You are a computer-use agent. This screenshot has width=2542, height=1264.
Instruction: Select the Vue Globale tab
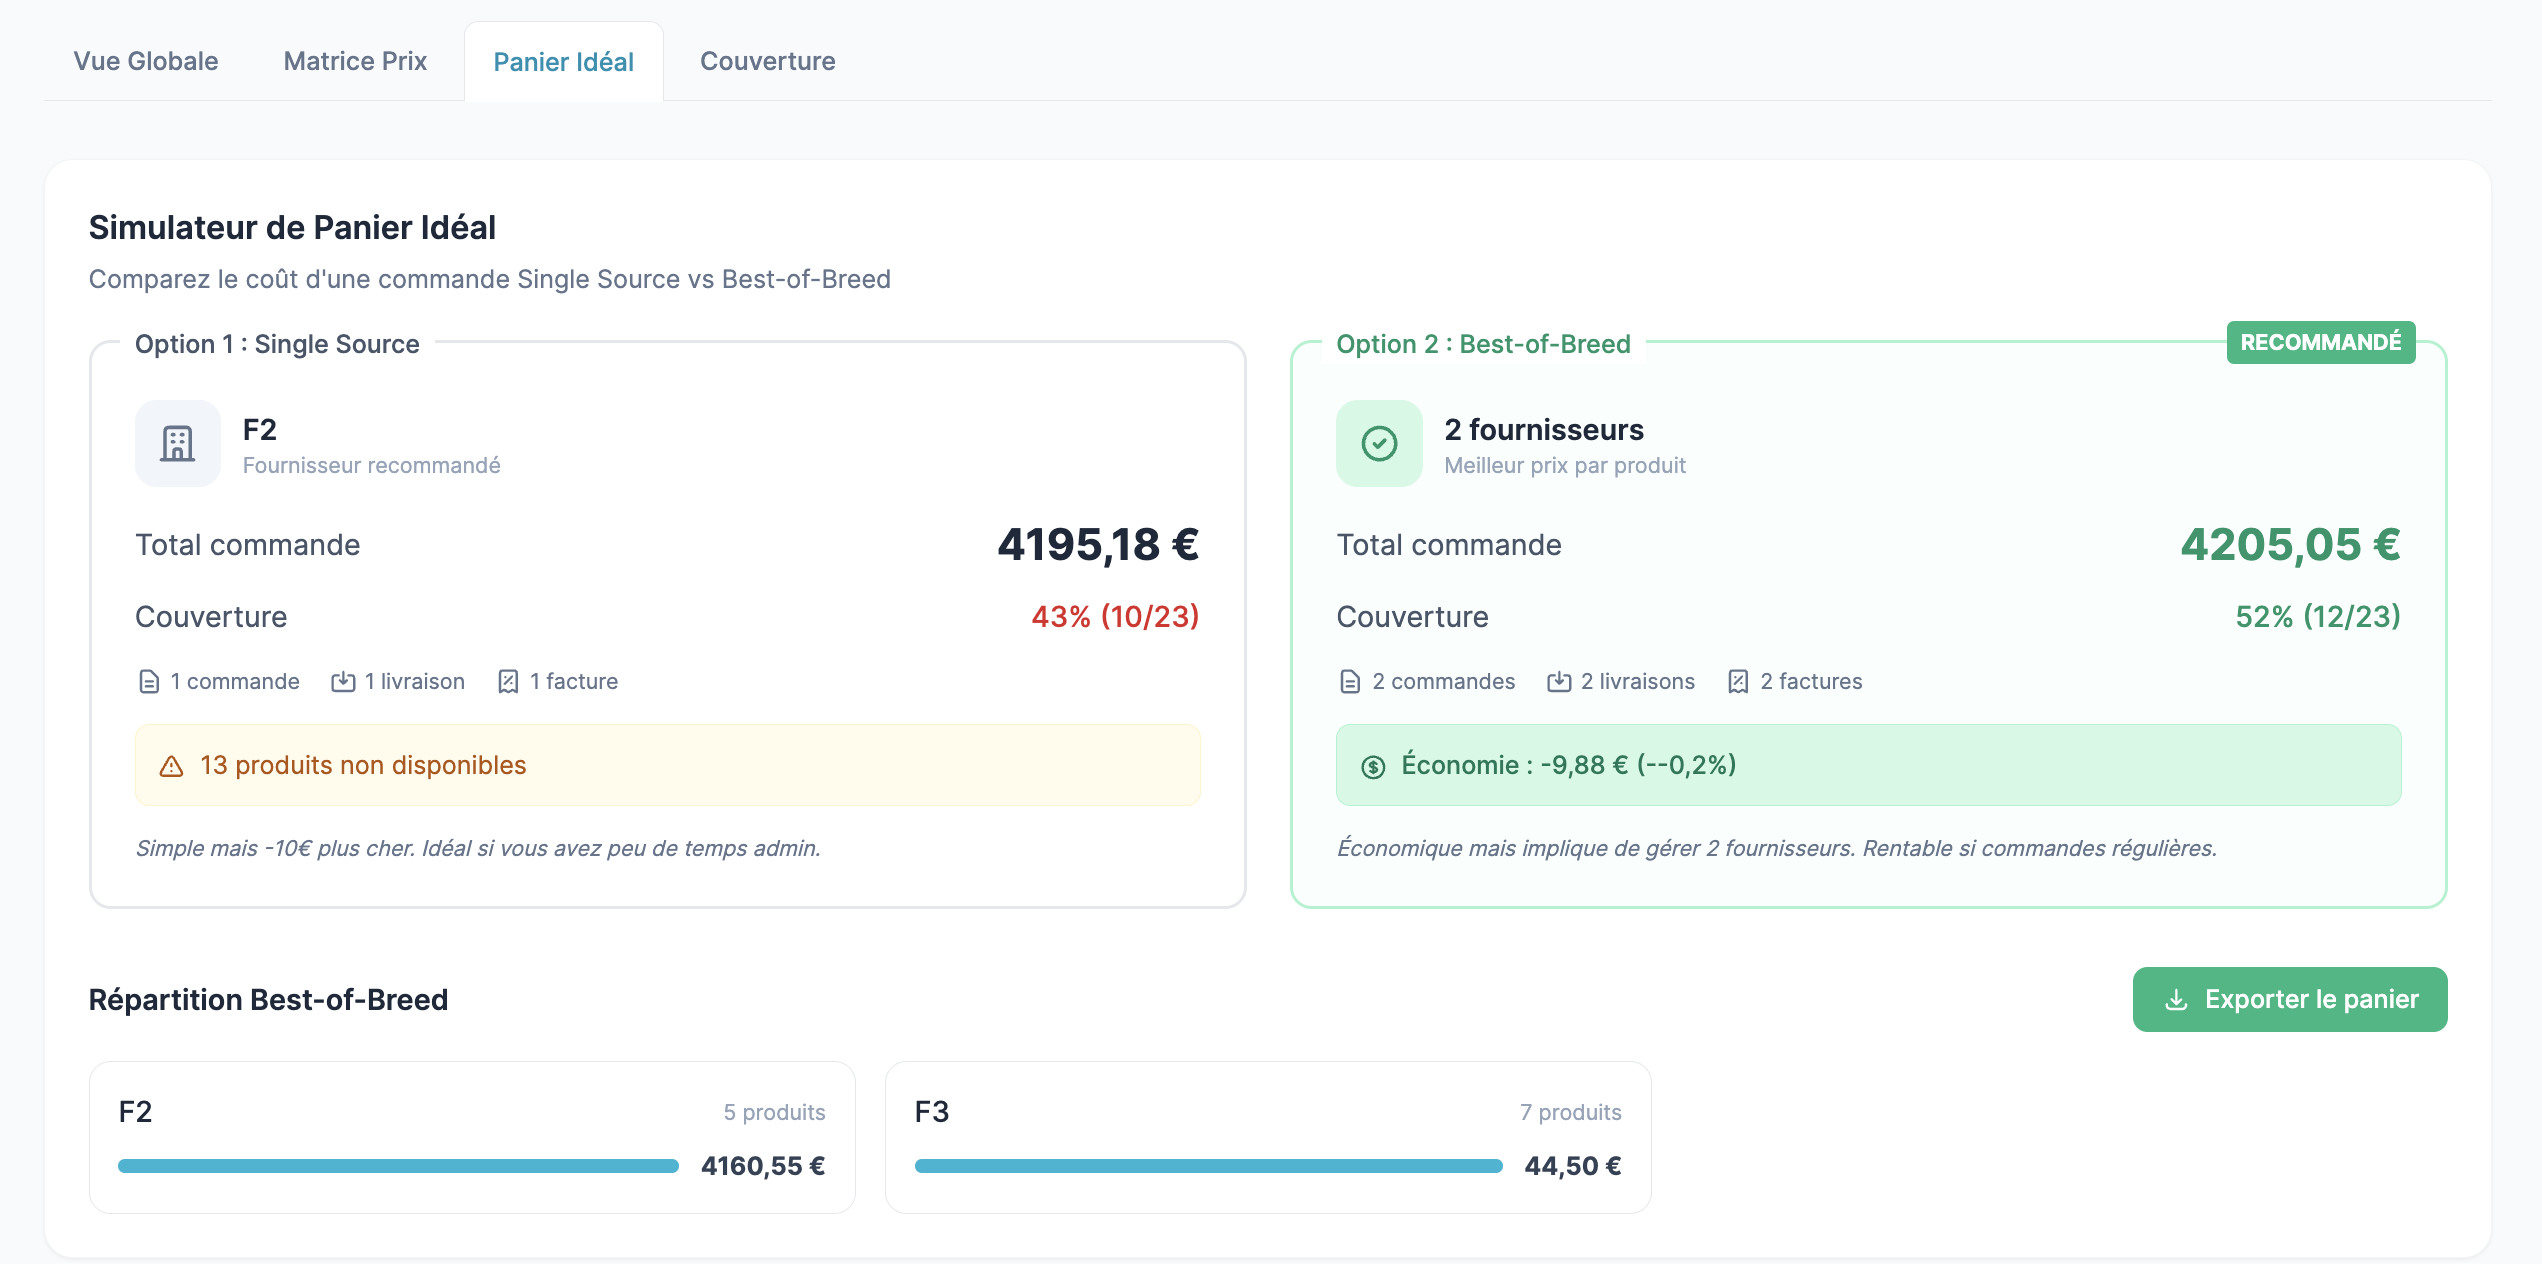[145, 61]
